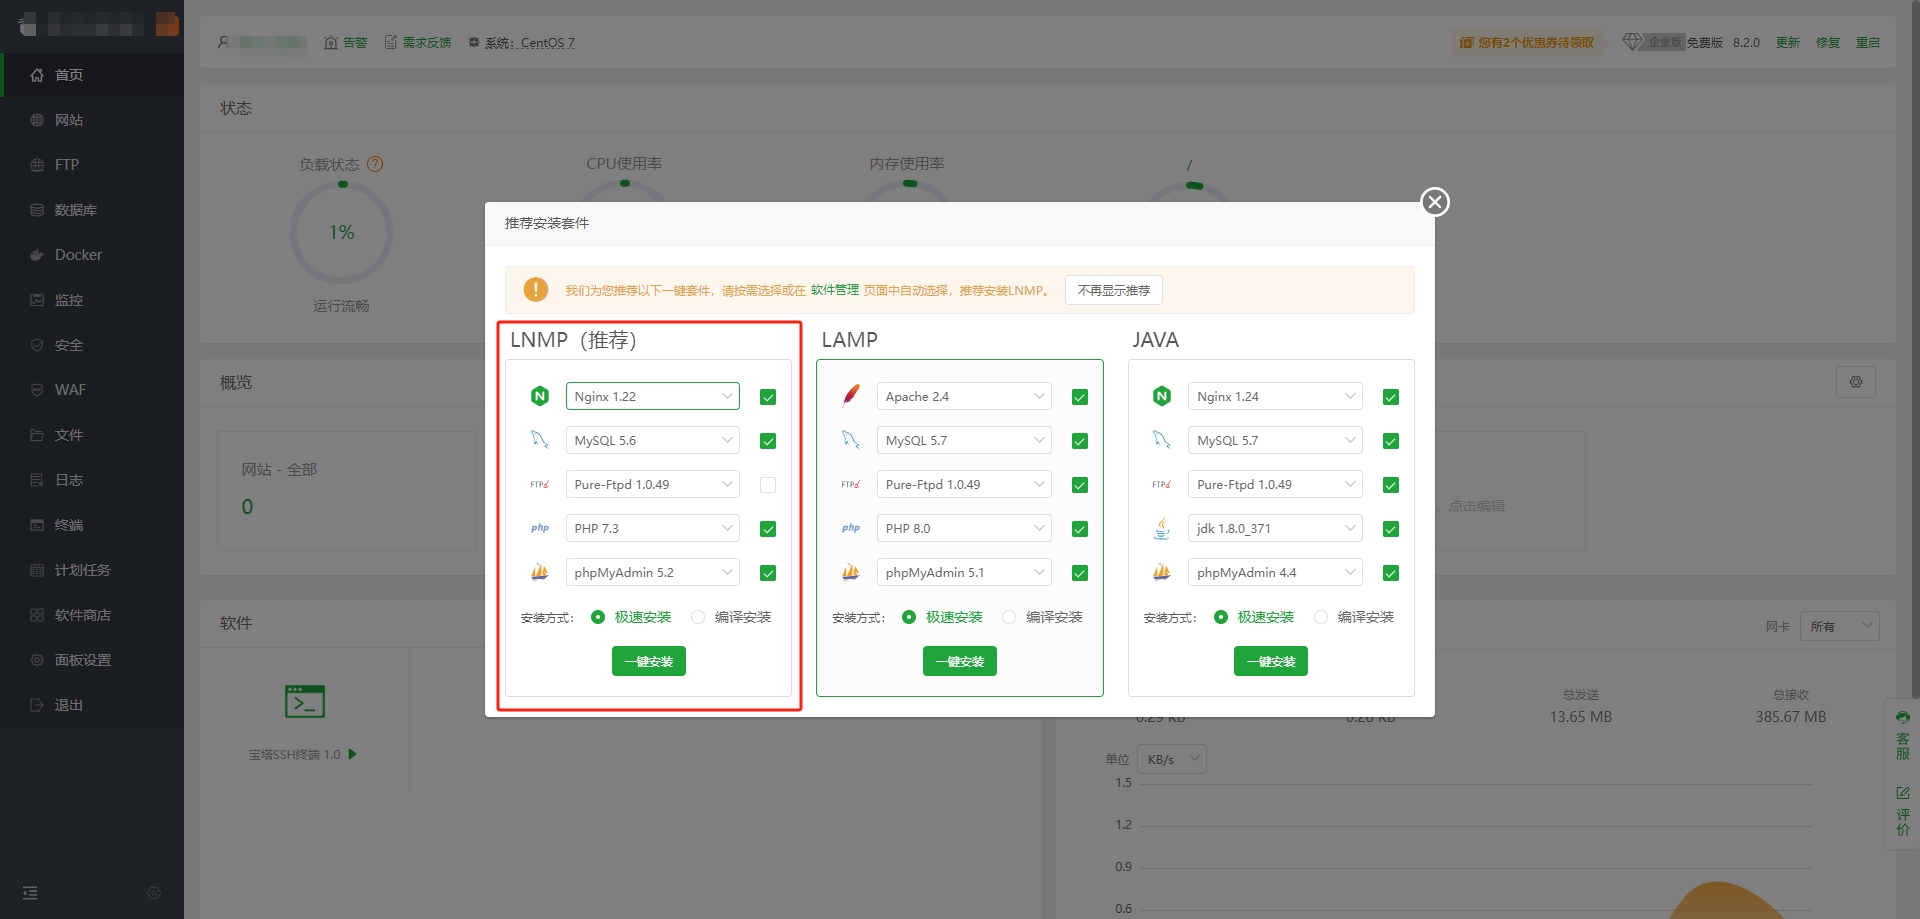Select 编译安装 radio in the JAVA column
This screenshot has width=1920, height=919.
tap(1321, 617)
